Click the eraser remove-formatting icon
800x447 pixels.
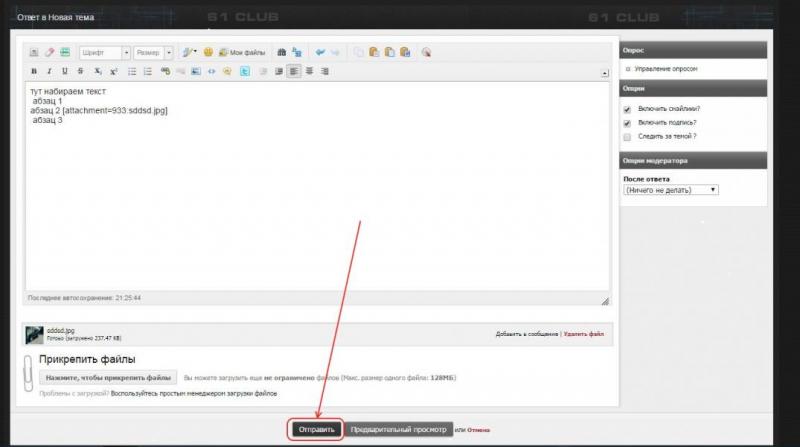[x=49, y=52]
